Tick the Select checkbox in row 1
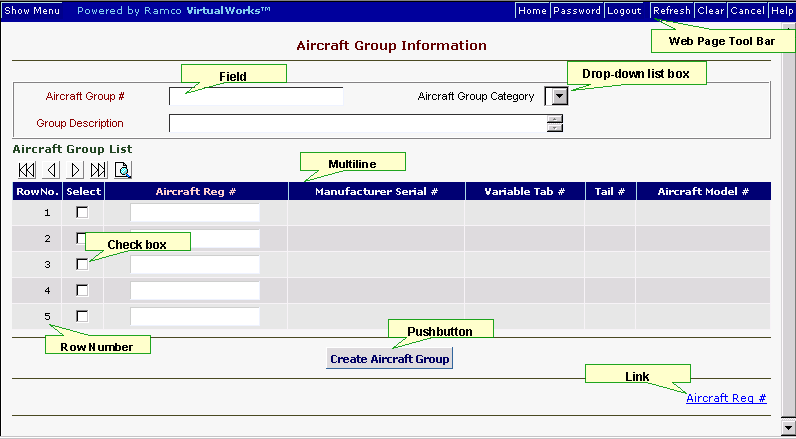 [82, 213]
